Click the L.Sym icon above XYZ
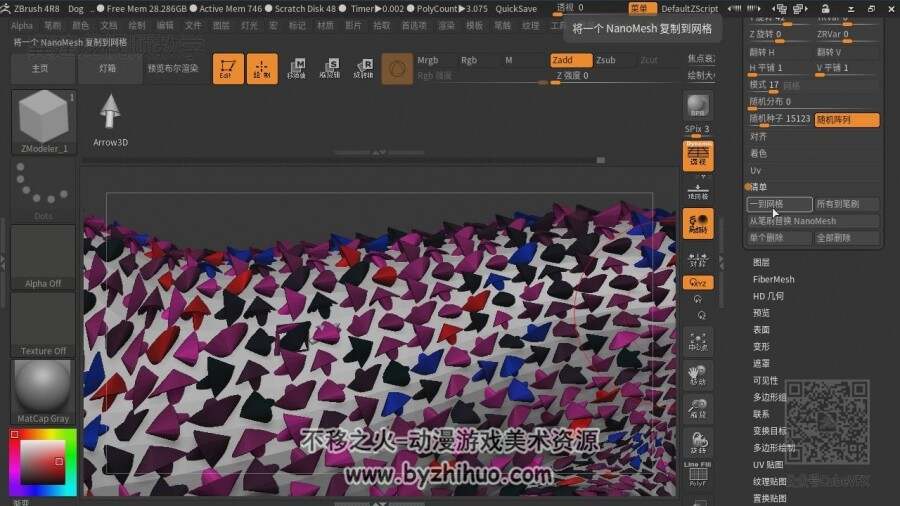The width and height of the screenshot is (900, 506). [x=698, y=260]
